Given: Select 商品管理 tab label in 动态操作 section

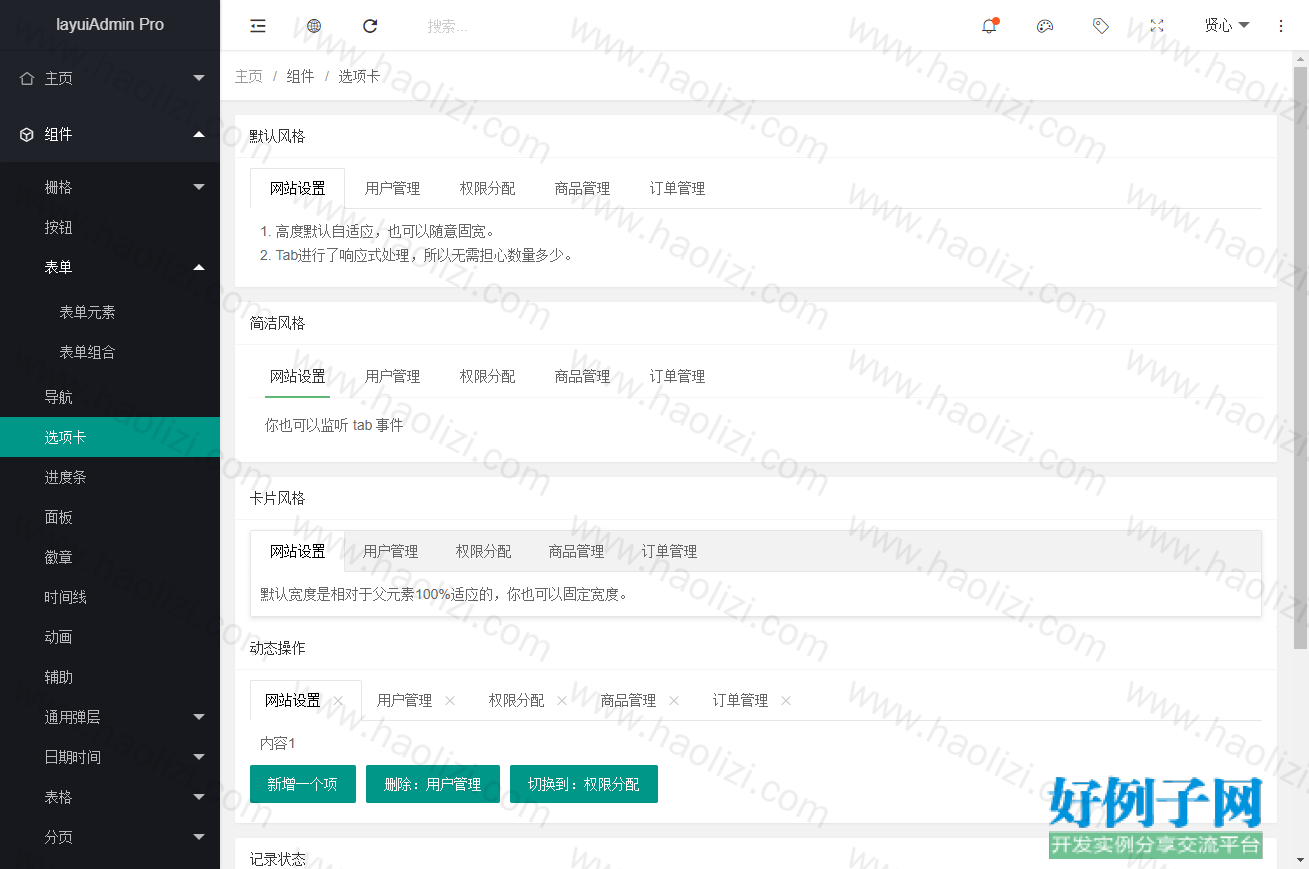Looking at the screenshot, I should click(x=628, y=701).
